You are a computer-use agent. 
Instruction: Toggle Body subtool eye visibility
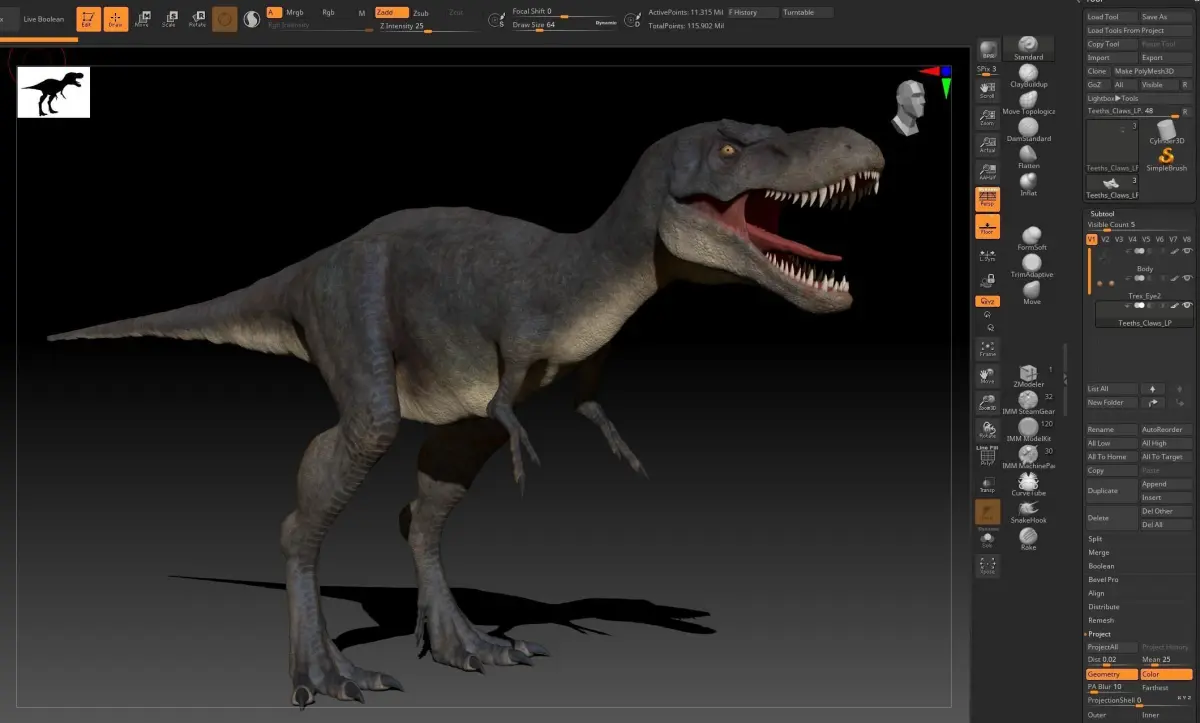click(x=1188, y=251)
